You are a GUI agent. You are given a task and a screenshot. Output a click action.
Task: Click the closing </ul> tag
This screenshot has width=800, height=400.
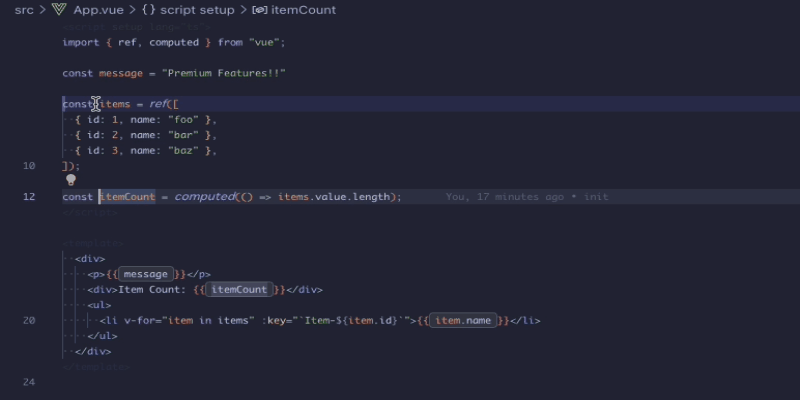click(x=102, y=336)
